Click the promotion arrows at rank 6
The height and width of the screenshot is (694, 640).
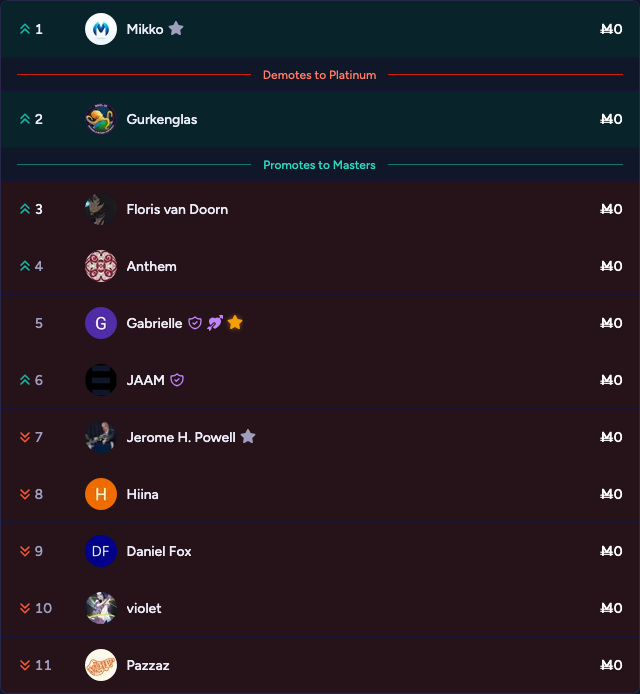pyautogui.click(x=25, y=380)
